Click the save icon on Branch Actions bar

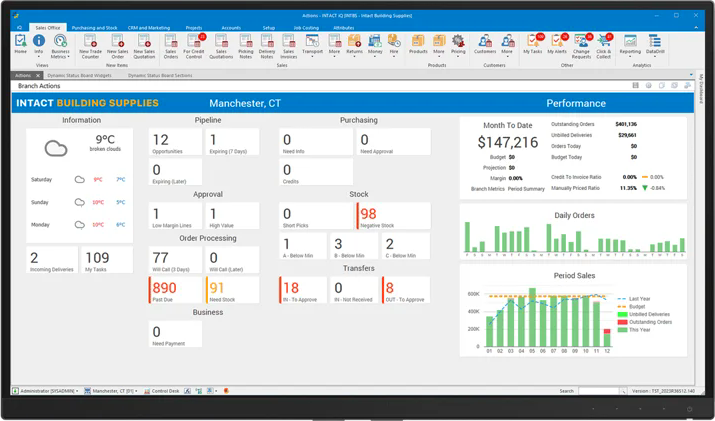(x=636, y=86)
